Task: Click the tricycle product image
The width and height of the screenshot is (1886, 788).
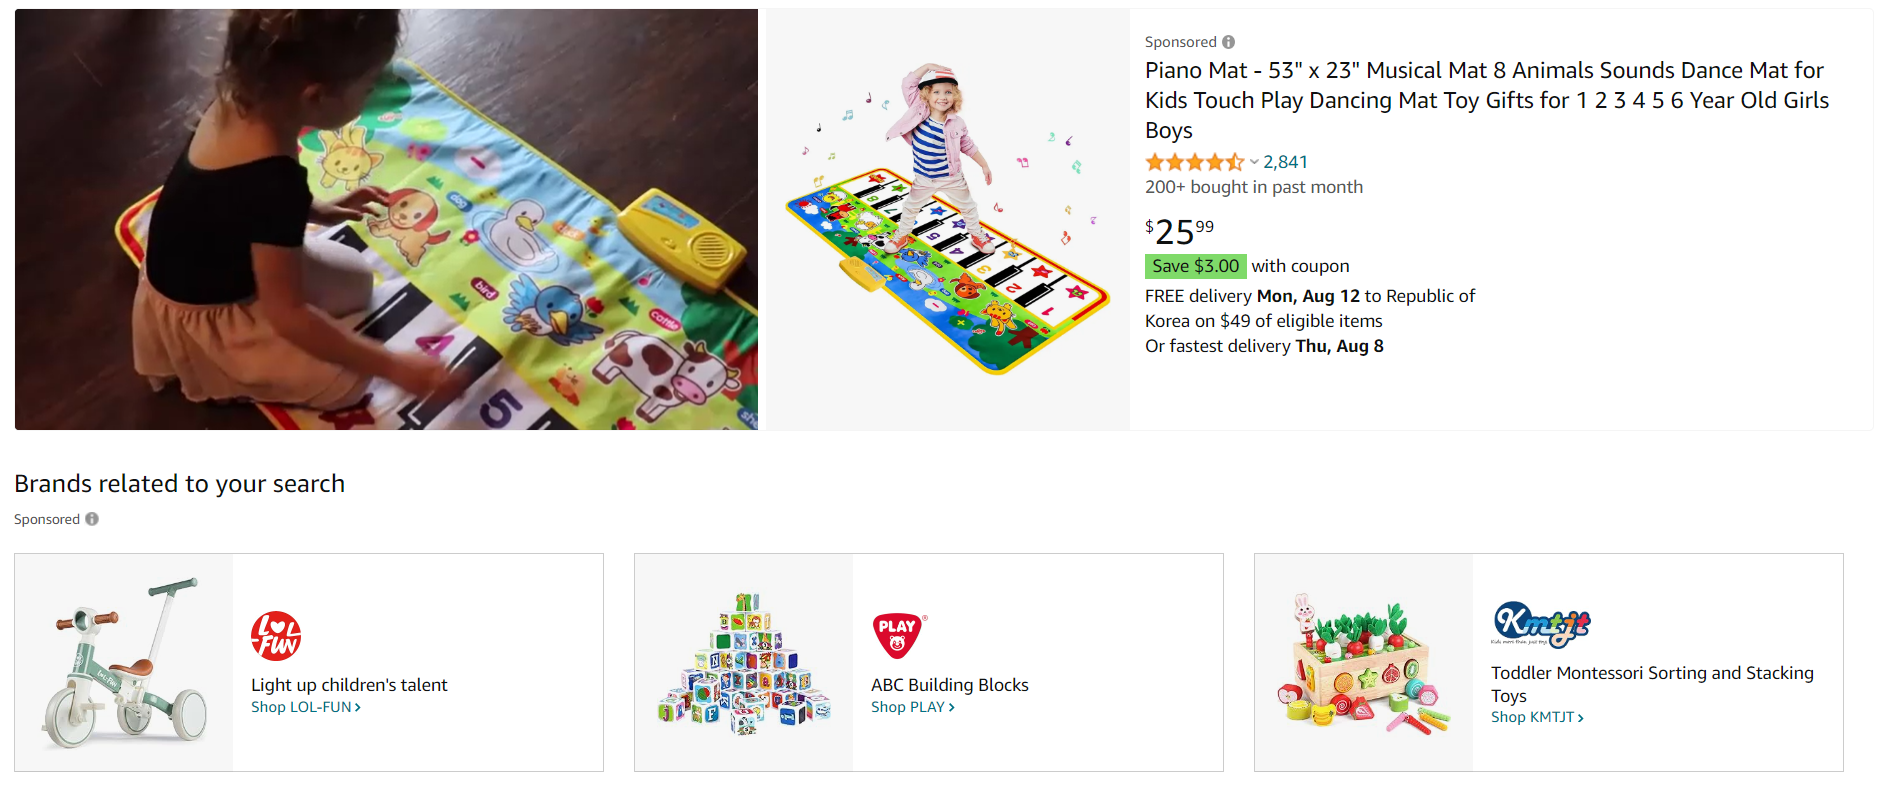Action: pos(124,662)
